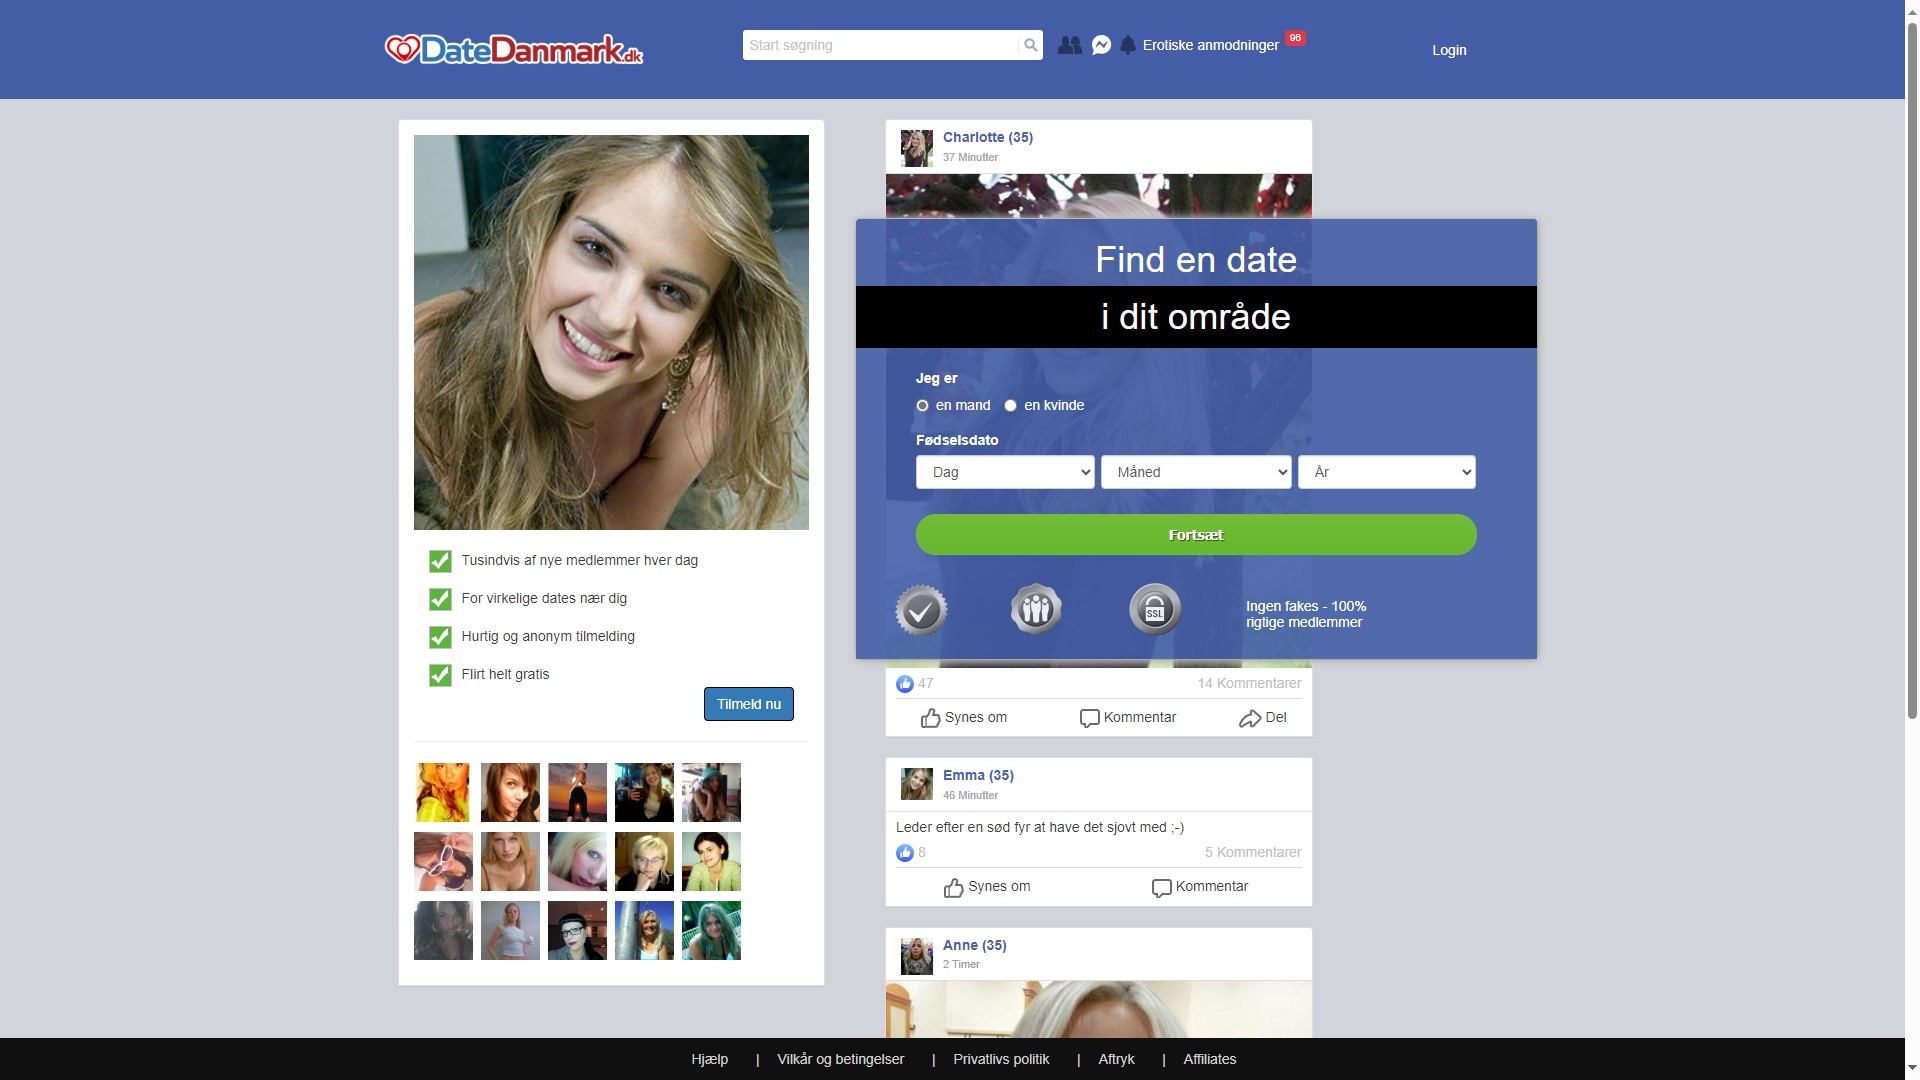Click Synes om on Emma's post
Screen dimensions: 1920x1080
click(x=987, y=887)
